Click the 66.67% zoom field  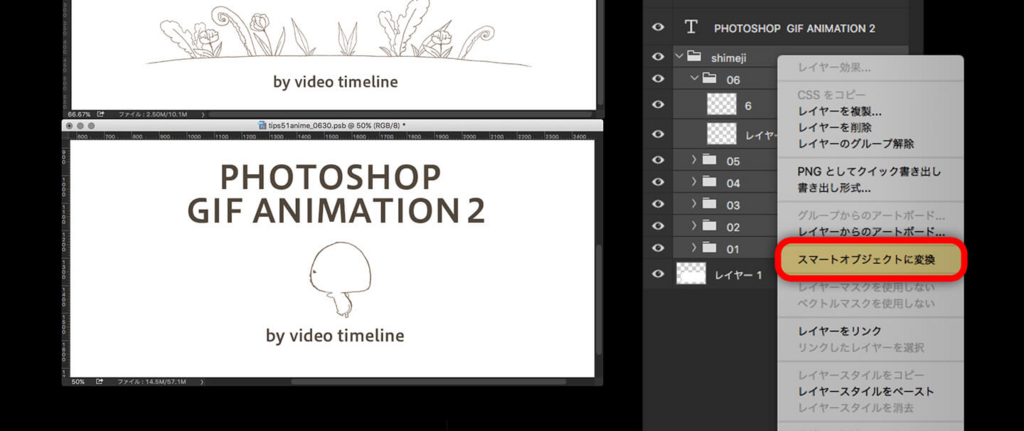coord(78,114)
